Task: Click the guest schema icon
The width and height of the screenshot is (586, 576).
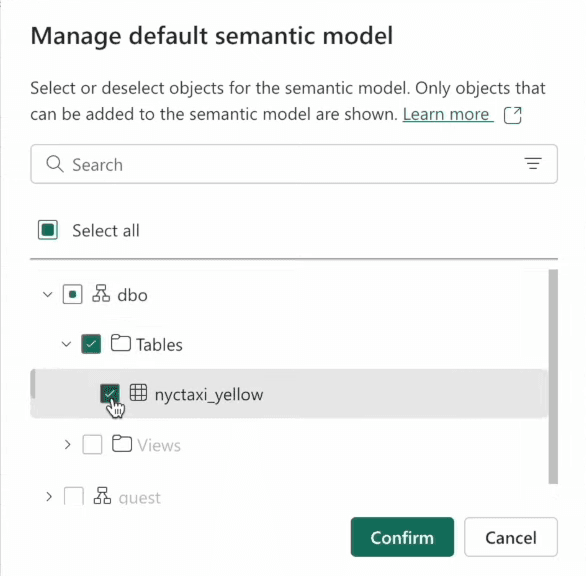Action: pyautogui.click(x=102, y=496)
